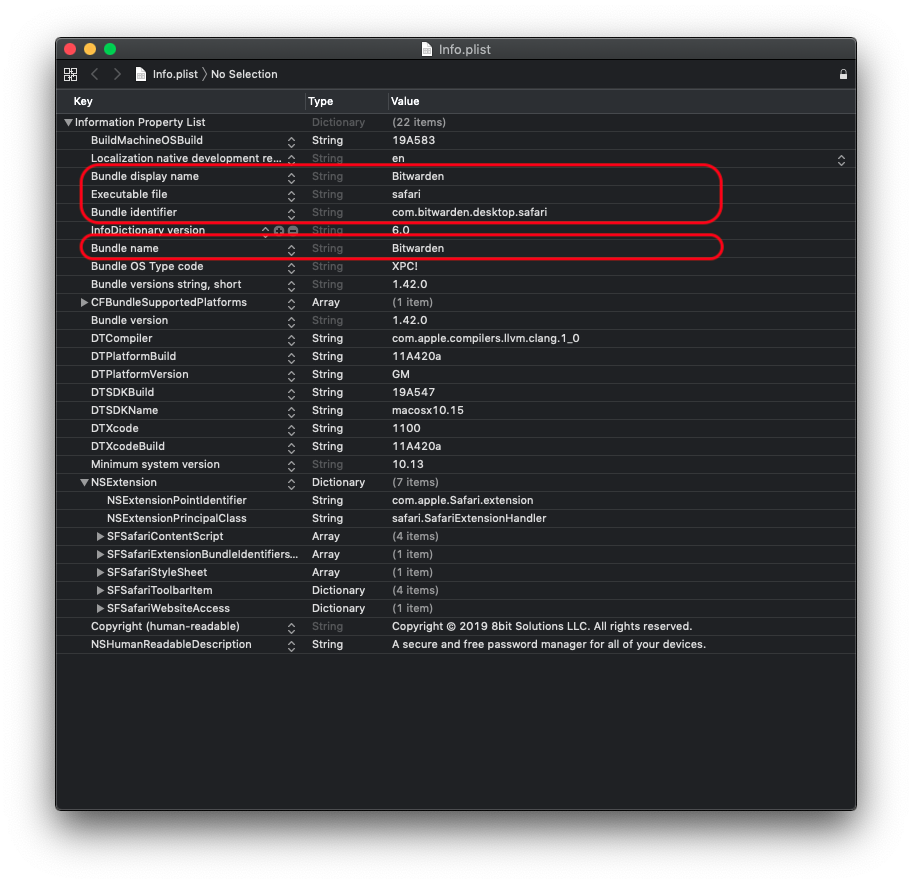Viewport: 912px width, 884px height.
Task: Select the value macosx10.15
Action: 428,411
